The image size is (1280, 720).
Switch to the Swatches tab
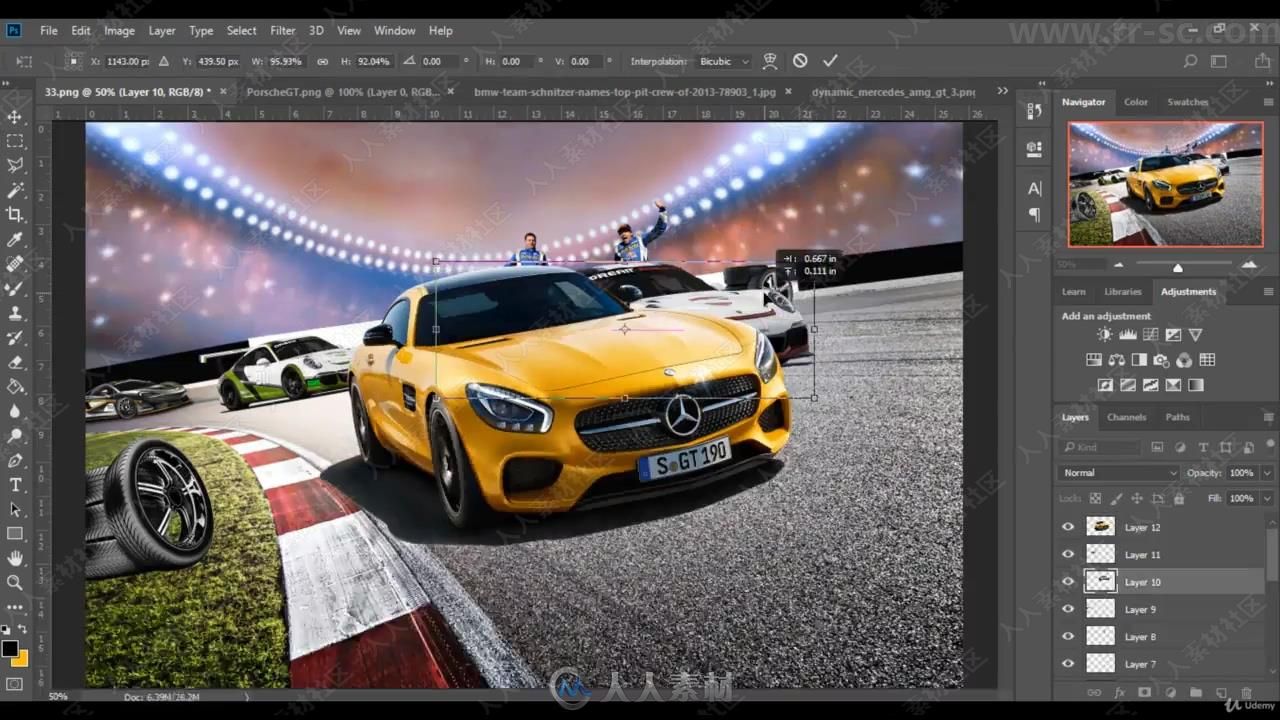(x=1187, y=102)
